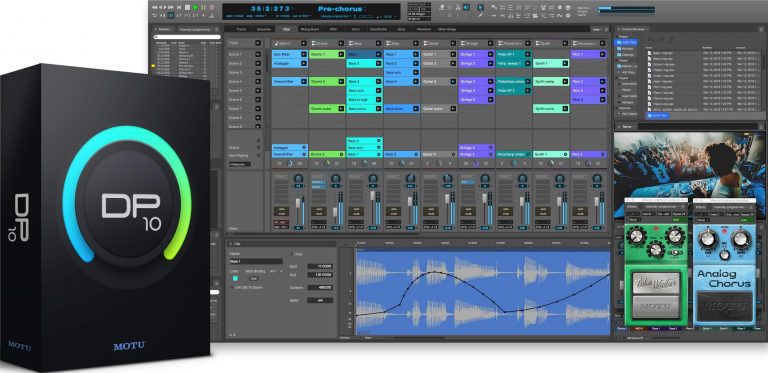Image resolution: width=768 pixels, height=373 pixels.
Task: Open the Auto dropdown right of the tabs
Action: click(597, 29)
